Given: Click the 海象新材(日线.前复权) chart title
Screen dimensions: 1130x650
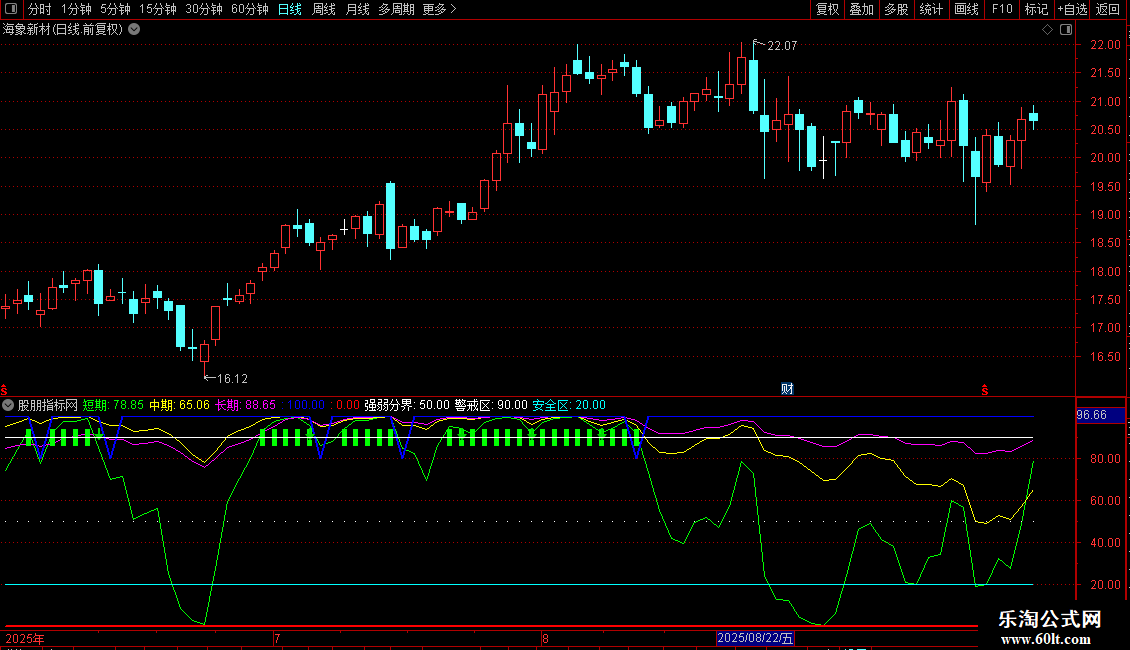Looking at the screenshot, I should click(63, 30).
